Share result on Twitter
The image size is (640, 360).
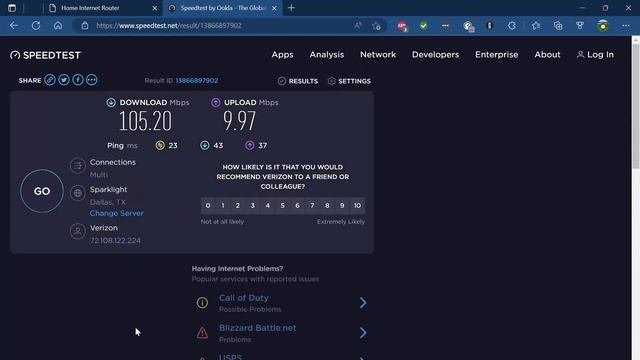tap(64, 80)
